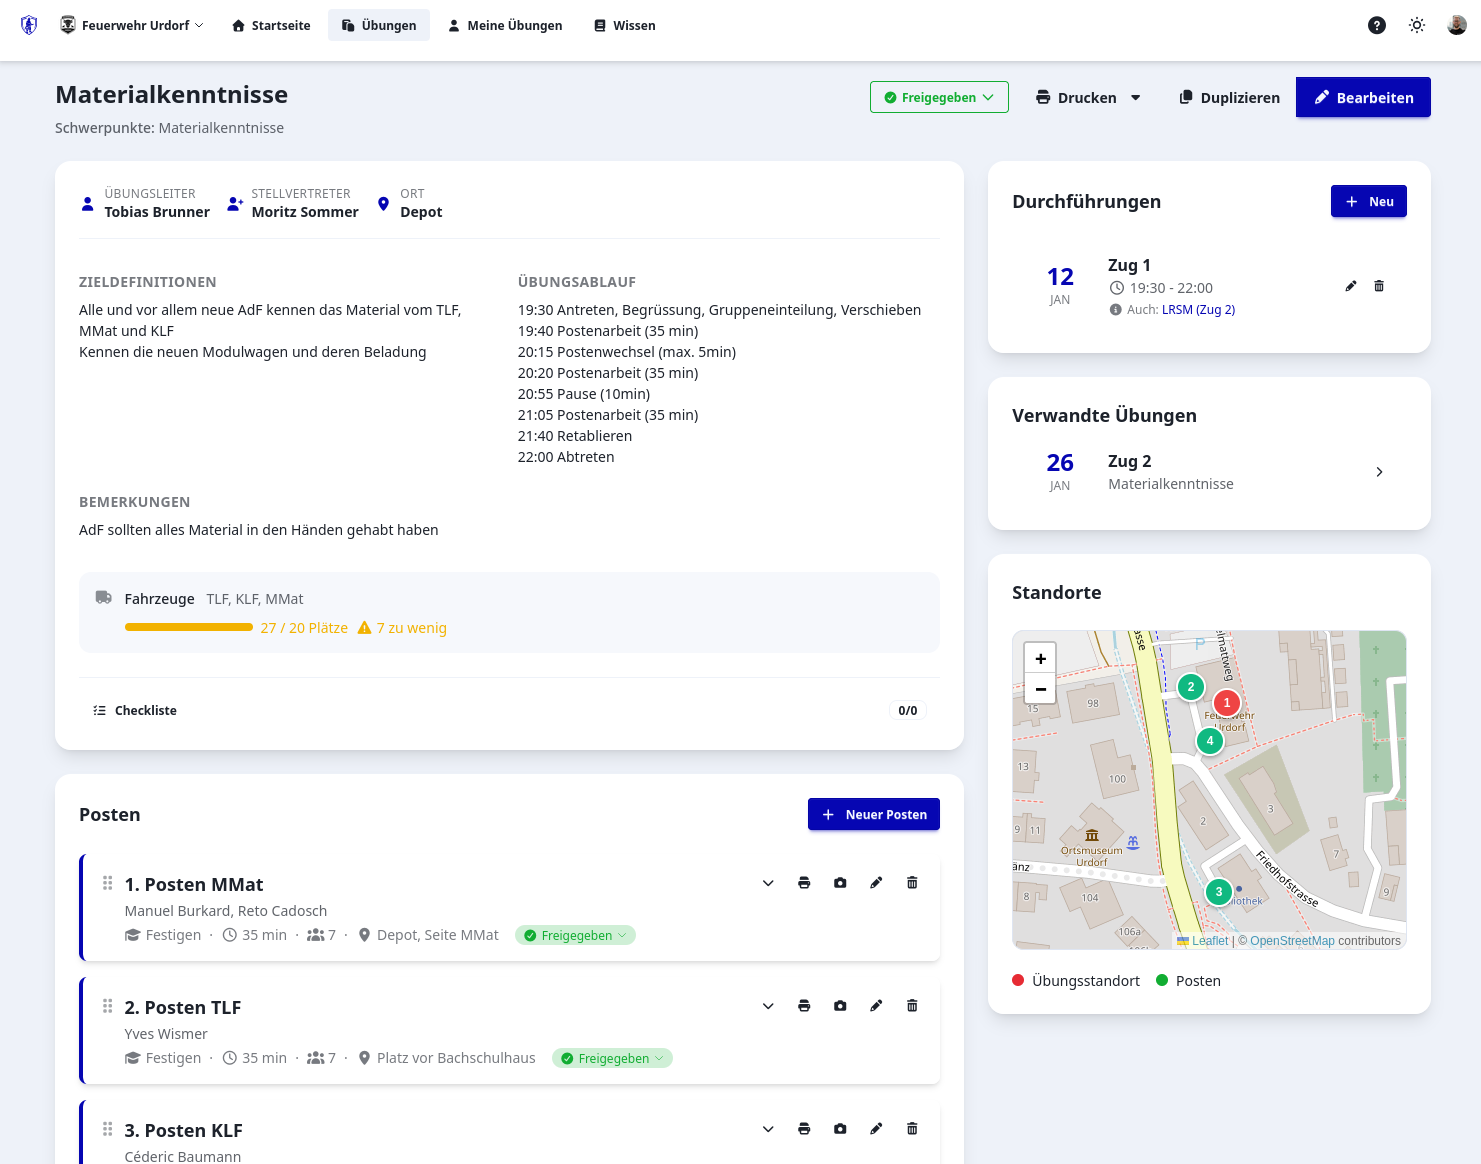
Task: Select red map marker number 1
Action: pyautogui.click(x=1227, y=703)
